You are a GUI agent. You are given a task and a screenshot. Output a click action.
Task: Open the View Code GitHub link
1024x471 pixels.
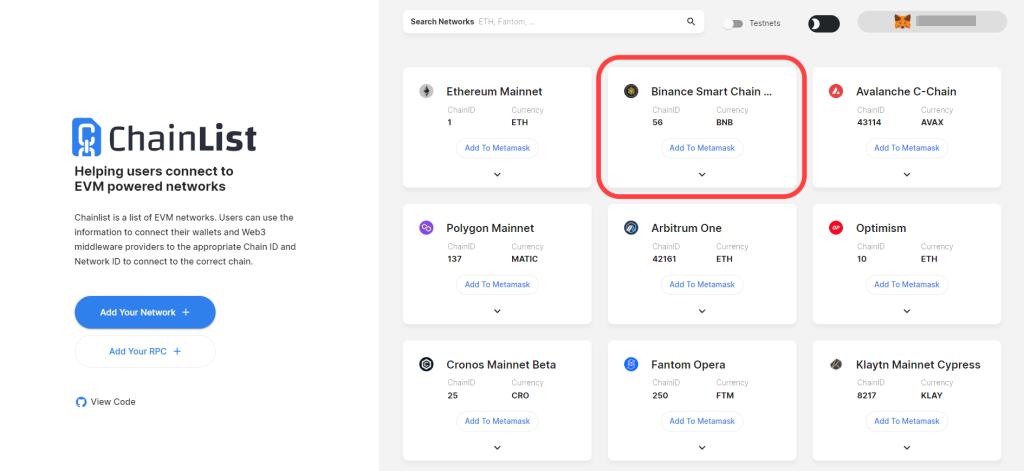click(x=106, y=402)
